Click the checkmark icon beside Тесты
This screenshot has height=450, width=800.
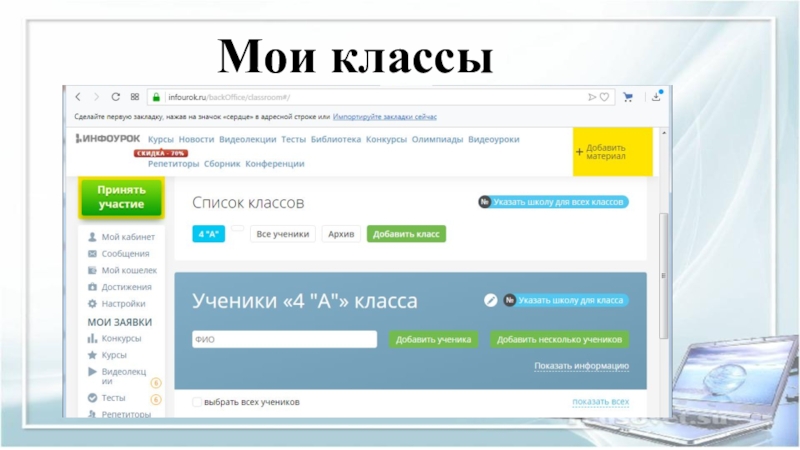[92, 397]
